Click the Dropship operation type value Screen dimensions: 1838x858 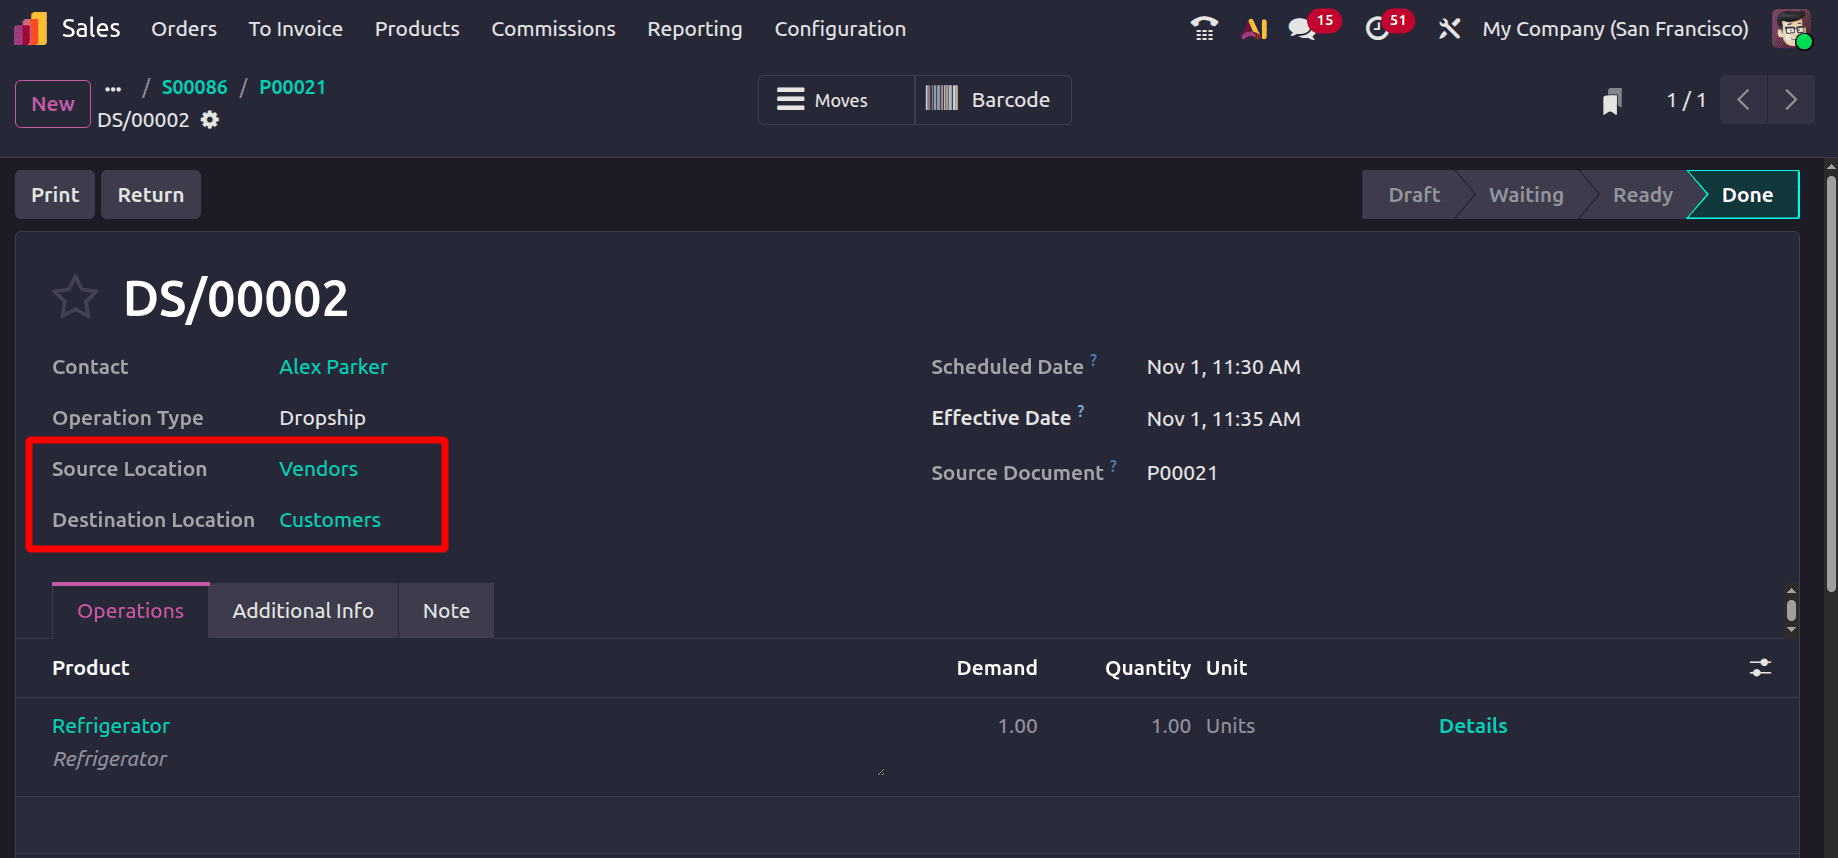coord(322,418)
